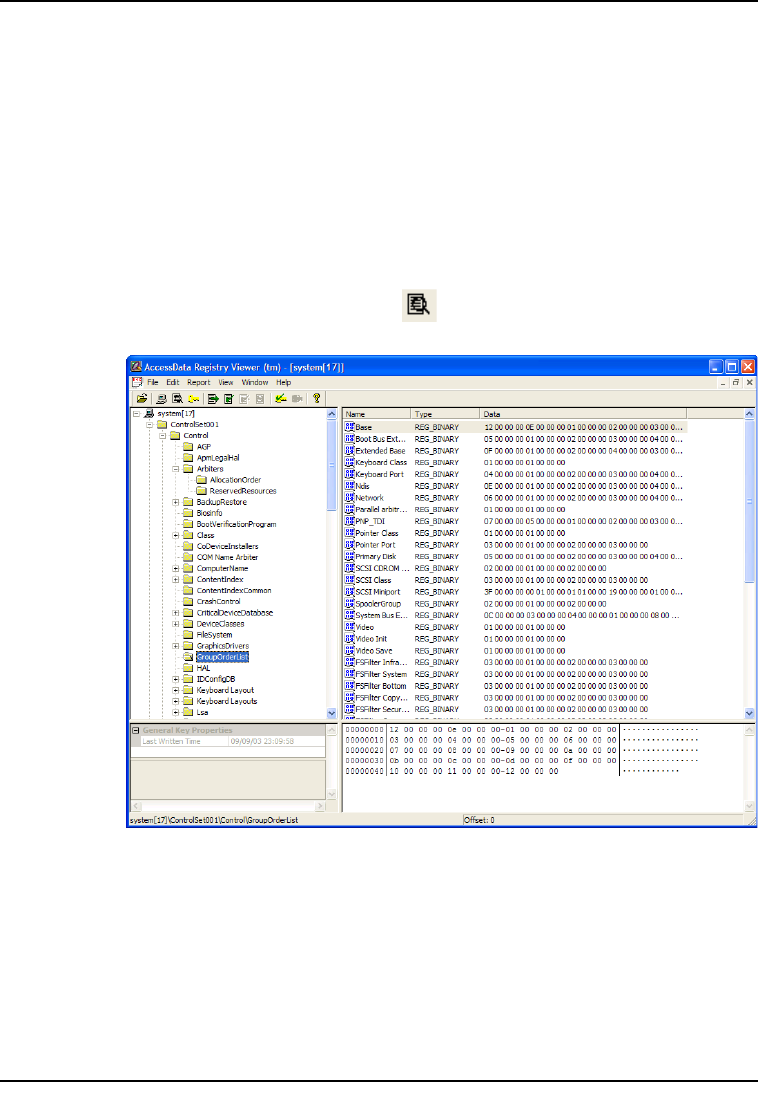Select the SCSI Miniport value row
The height and width of the screenshot is (1117, 758).
tap(514, 592)
